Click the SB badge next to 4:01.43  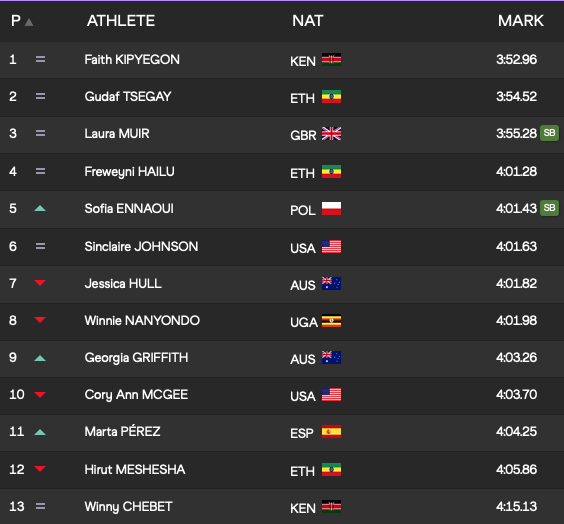point(549,208)
